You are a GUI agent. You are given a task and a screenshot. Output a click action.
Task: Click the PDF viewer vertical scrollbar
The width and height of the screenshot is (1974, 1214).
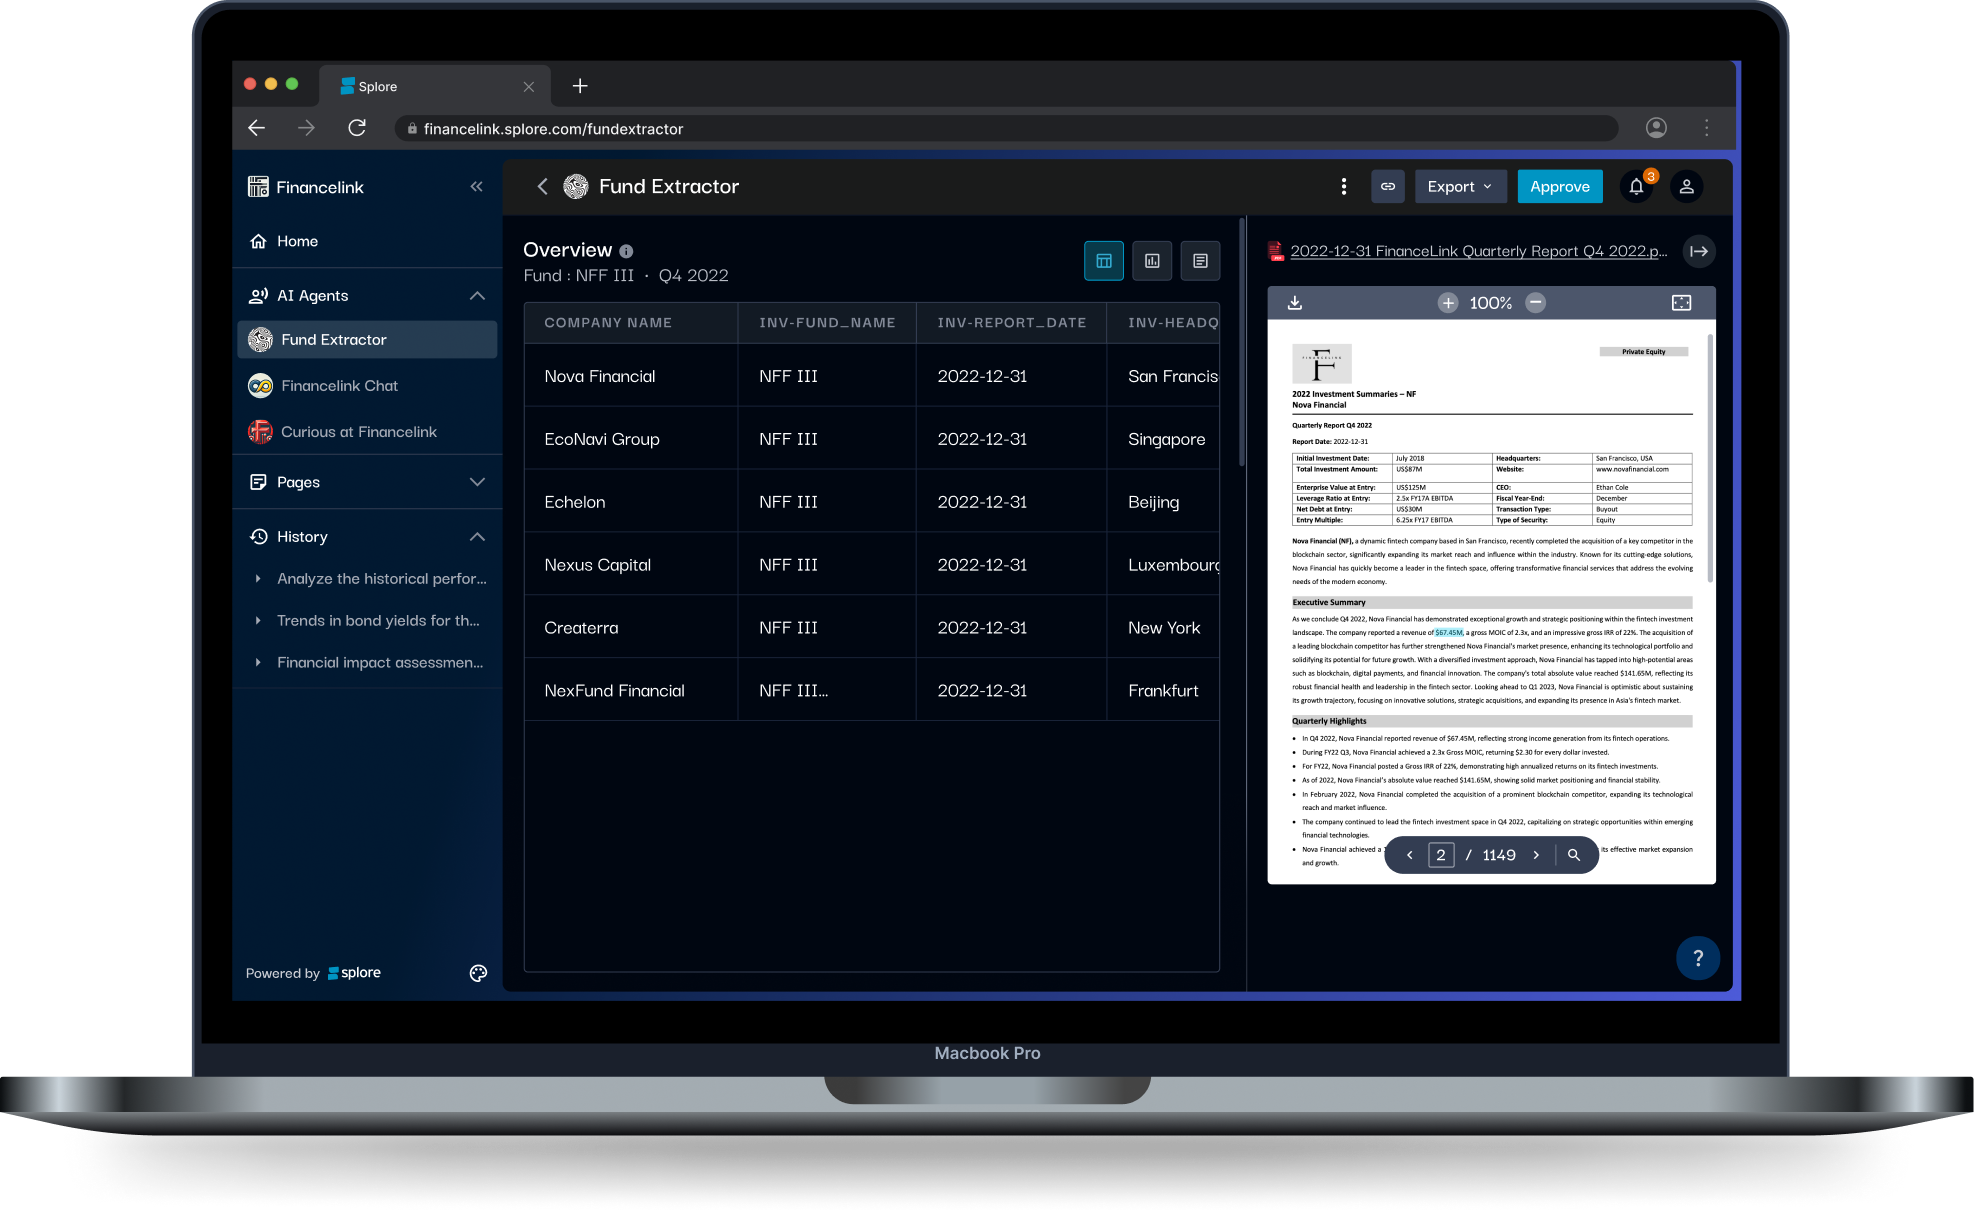point(1709,460)
